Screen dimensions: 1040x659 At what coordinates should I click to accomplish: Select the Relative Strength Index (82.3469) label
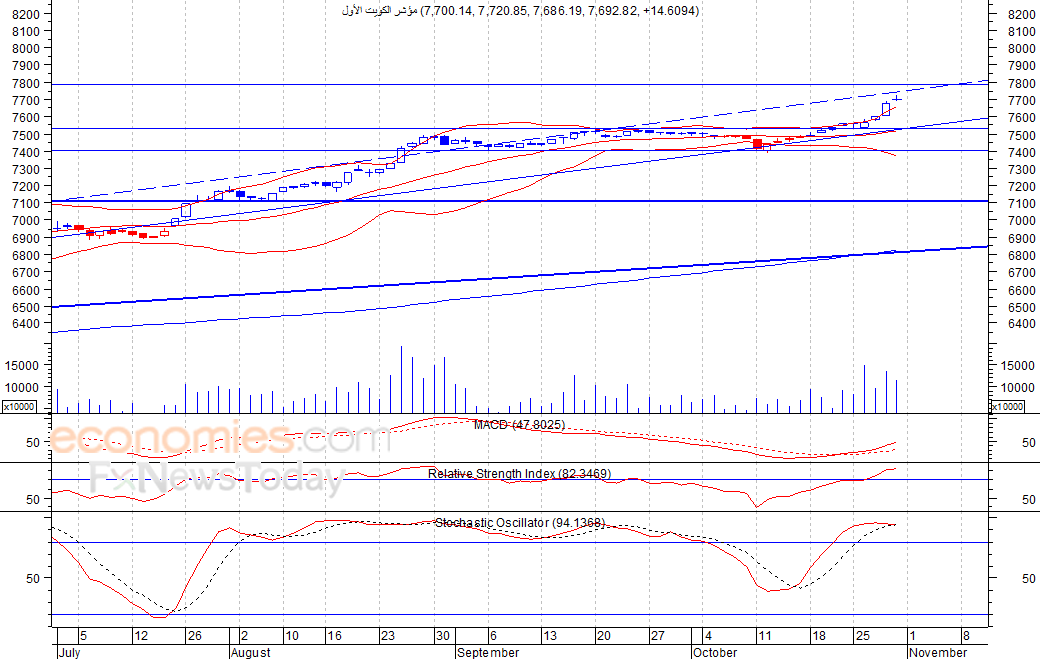519,473
